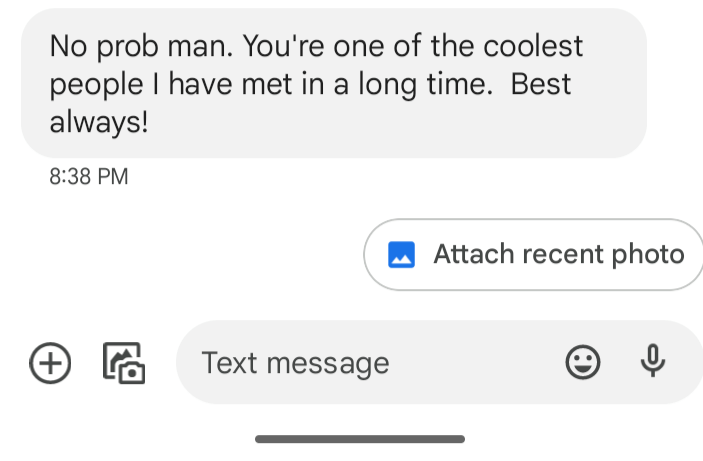The height and width of the screenshot is (461, 703).
Task: Open the emoji picker
Action: (583, 362)
